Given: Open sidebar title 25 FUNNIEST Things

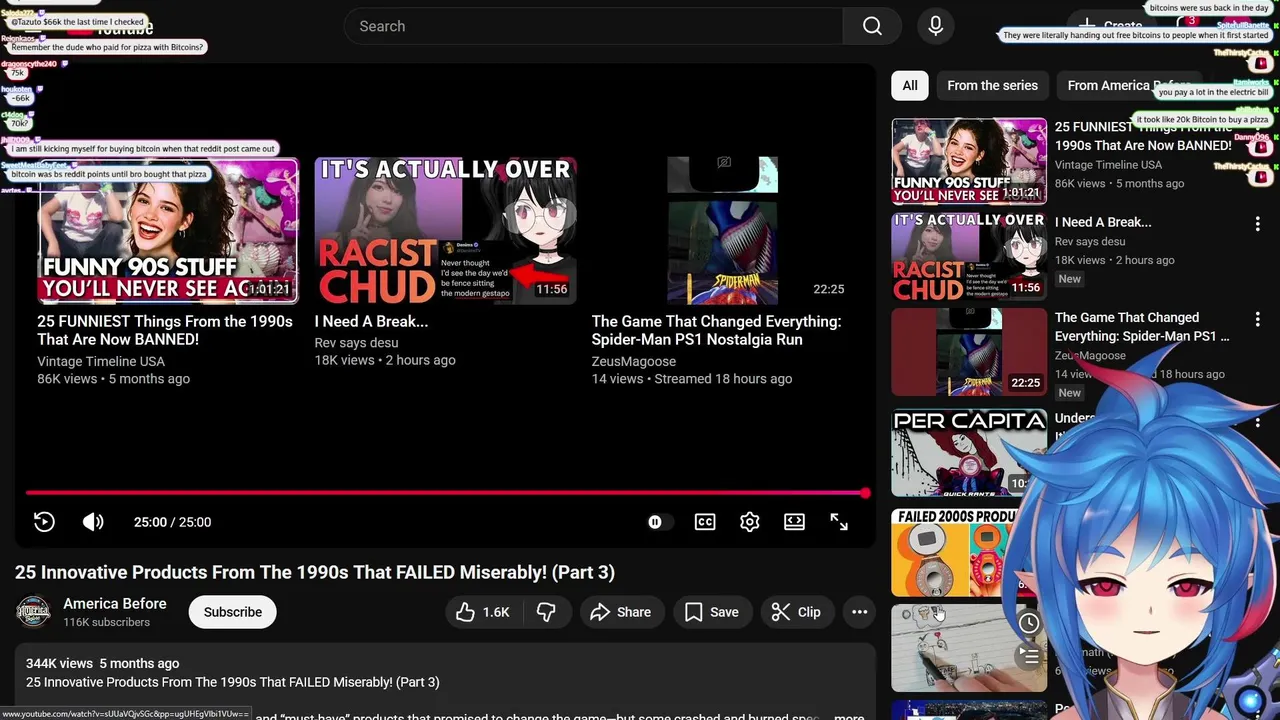Looking at the screenshot, I should [1143, 136].
